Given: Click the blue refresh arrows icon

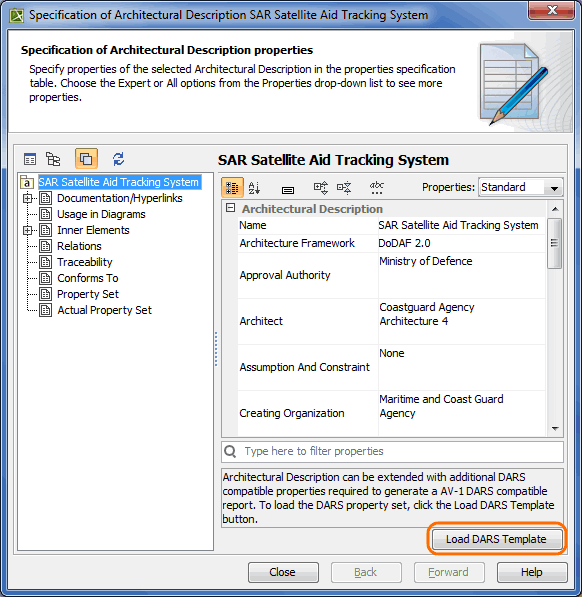Looking at the screenshot, I should pos(118,159).
